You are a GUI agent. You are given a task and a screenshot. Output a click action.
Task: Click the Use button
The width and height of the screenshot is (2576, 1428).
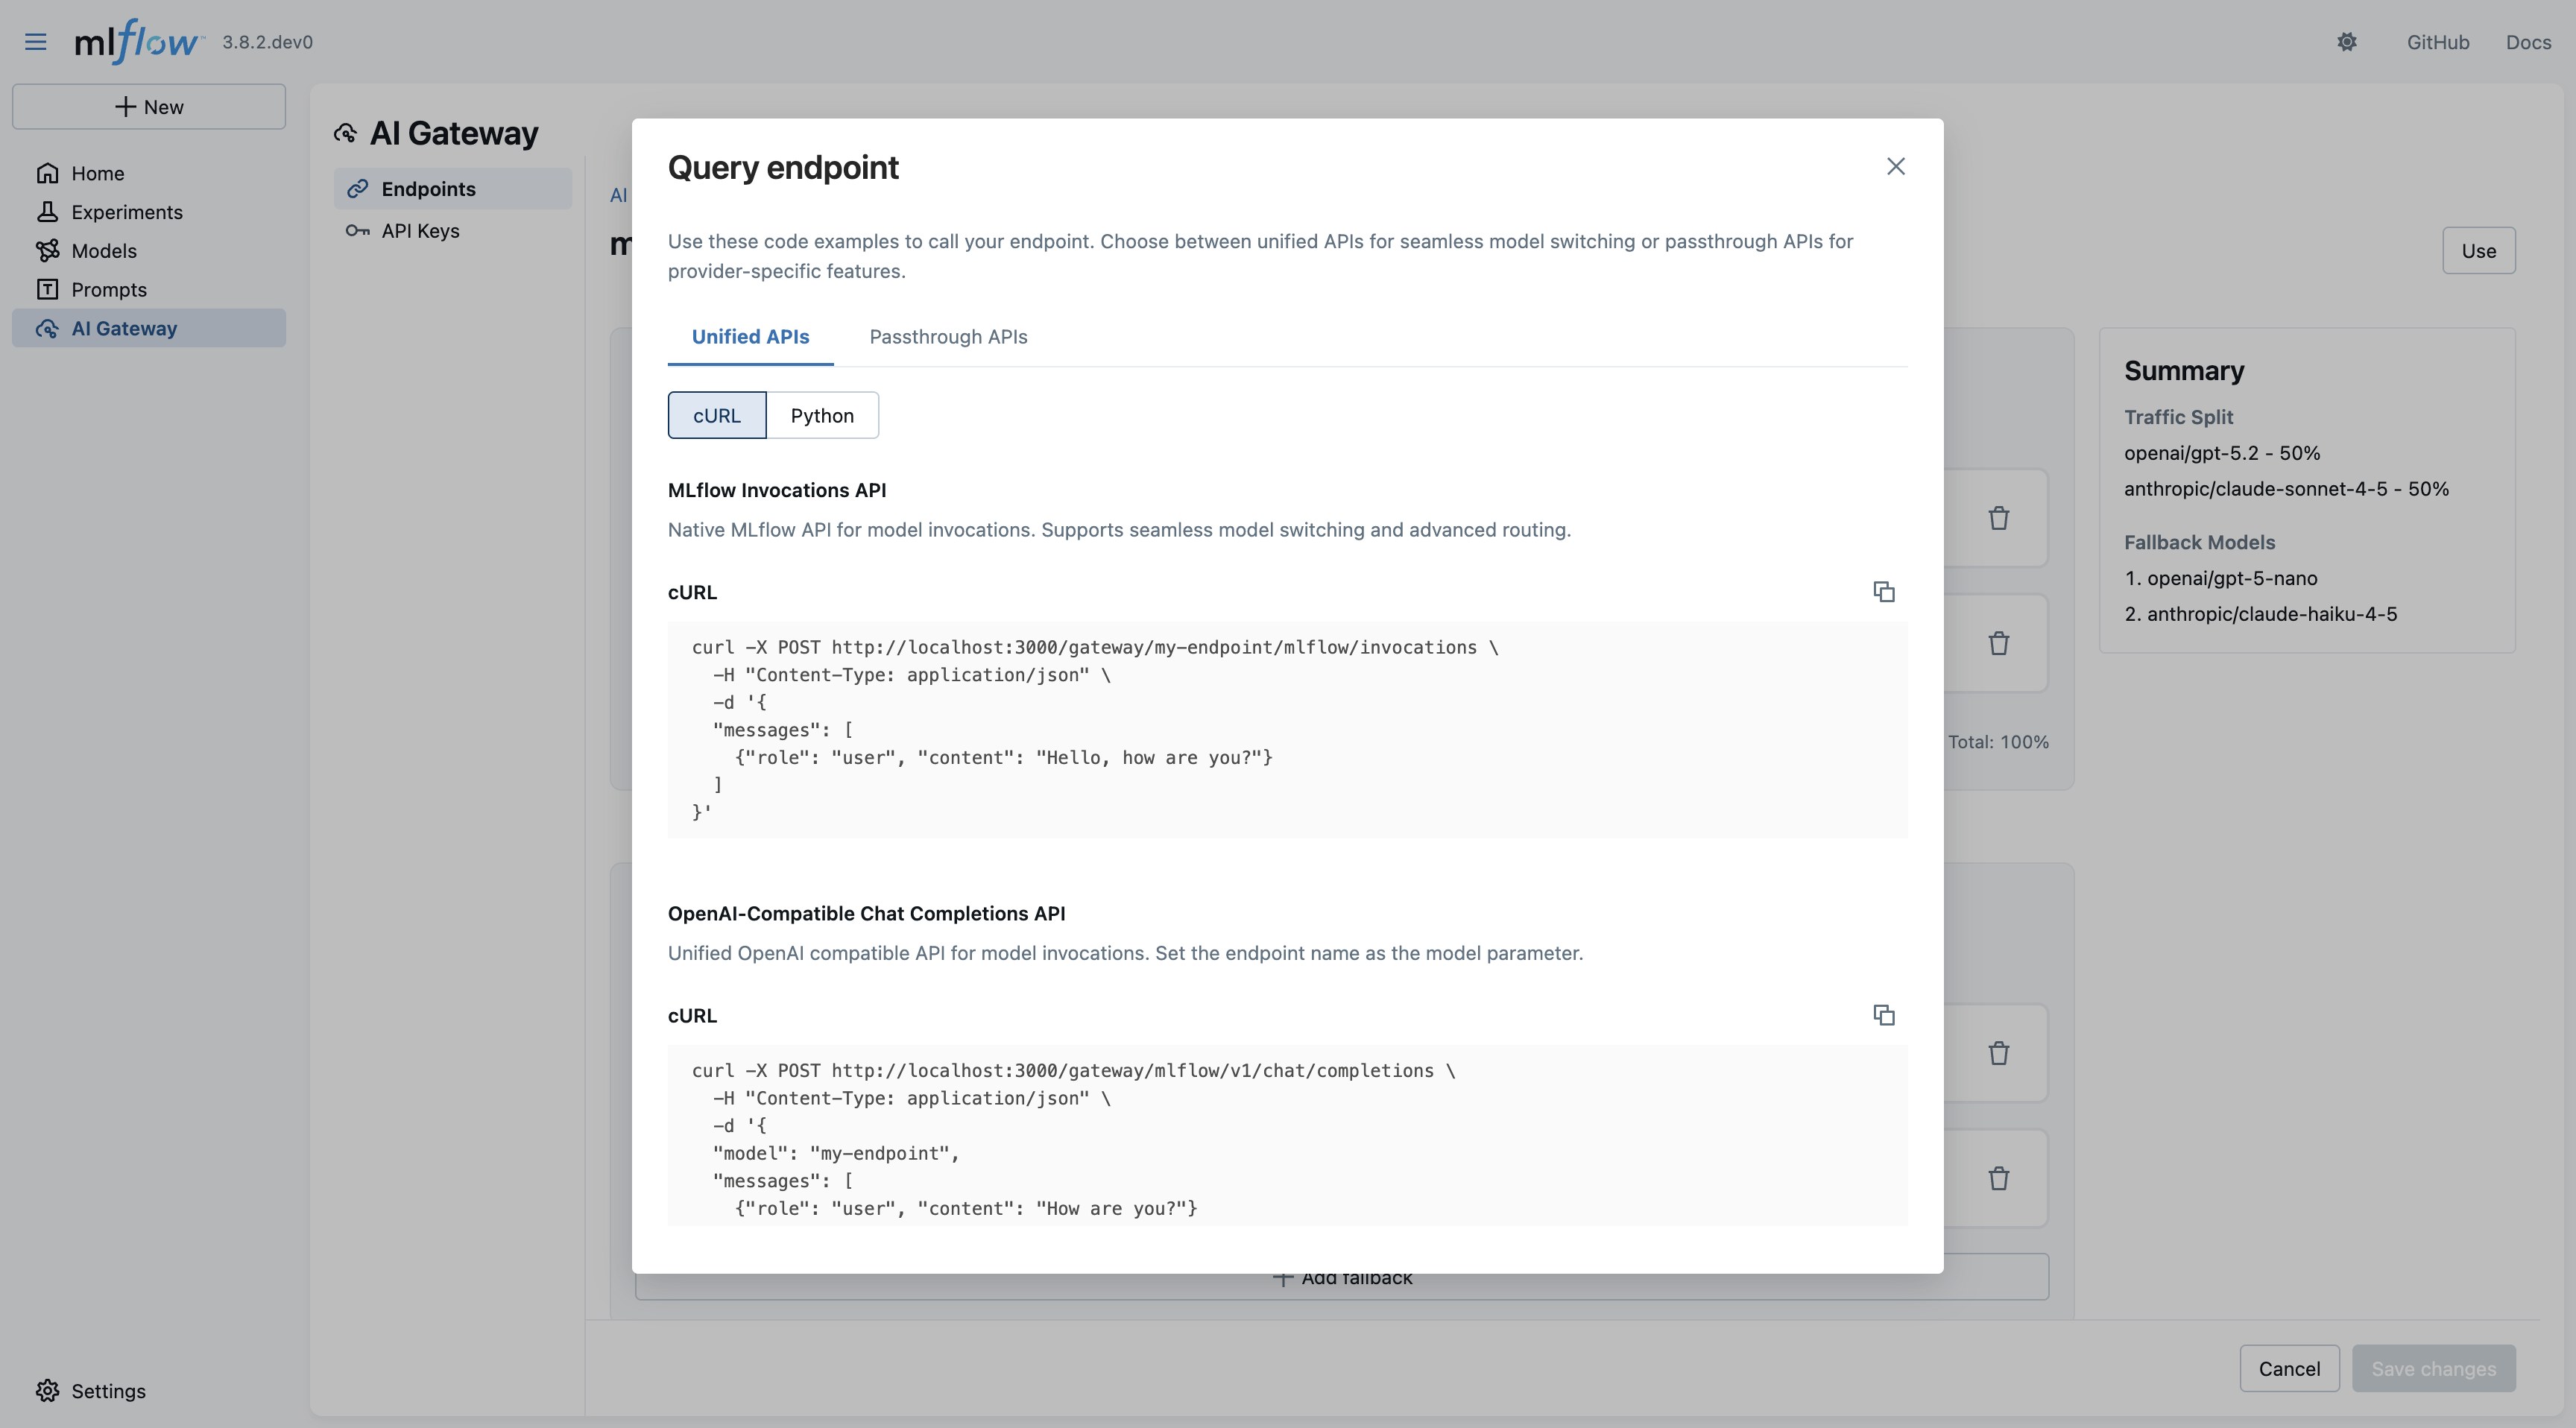[2478, 250]
